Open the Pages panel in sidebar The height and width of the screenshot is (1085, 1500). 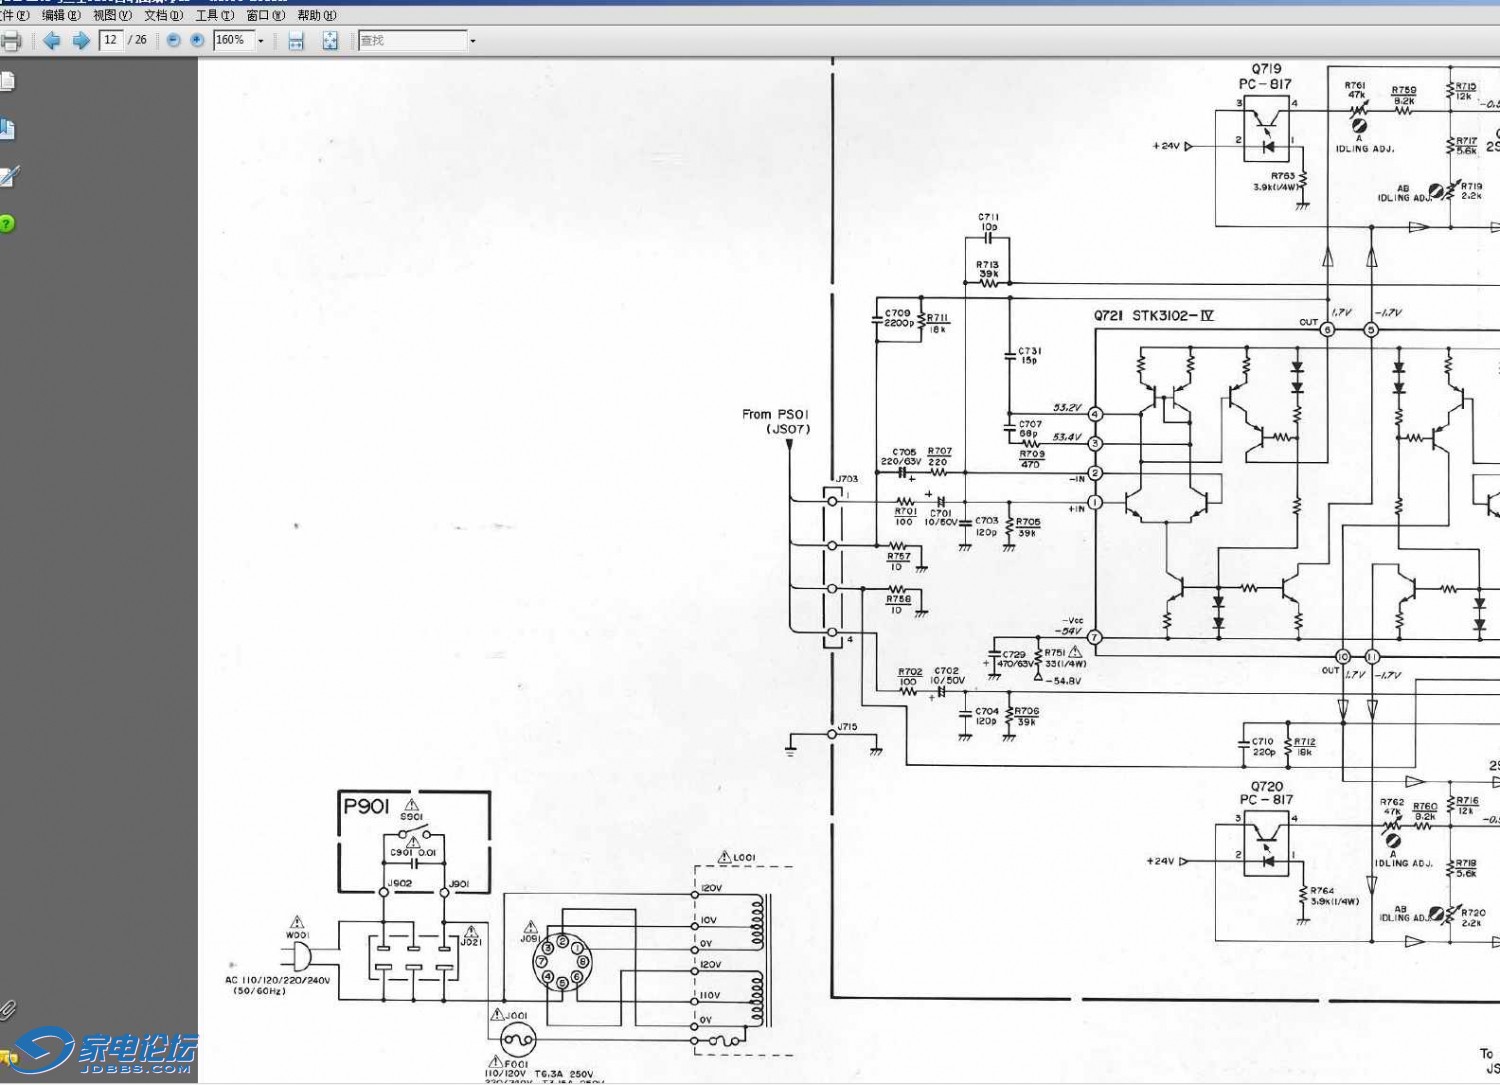pyautogui.click(x=8, y=82)
